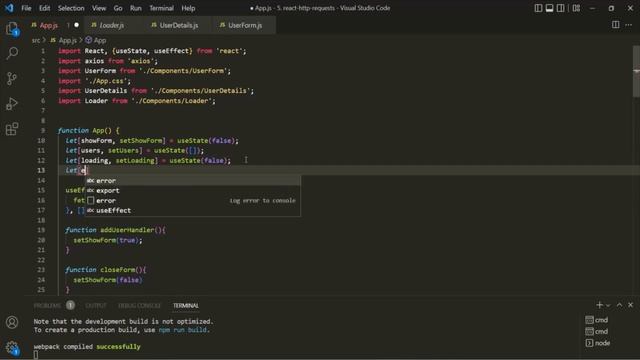
Task: Click line number 23 in the gutter
Action: click(41, 270)
